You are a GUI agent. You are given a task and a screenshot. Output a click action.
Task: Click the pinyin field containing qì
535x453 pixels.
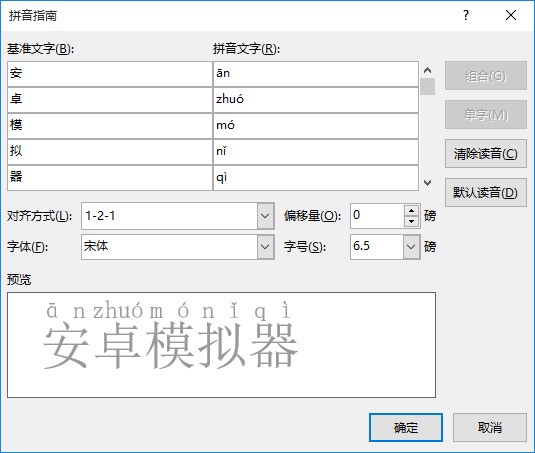(x=316, y=178)
